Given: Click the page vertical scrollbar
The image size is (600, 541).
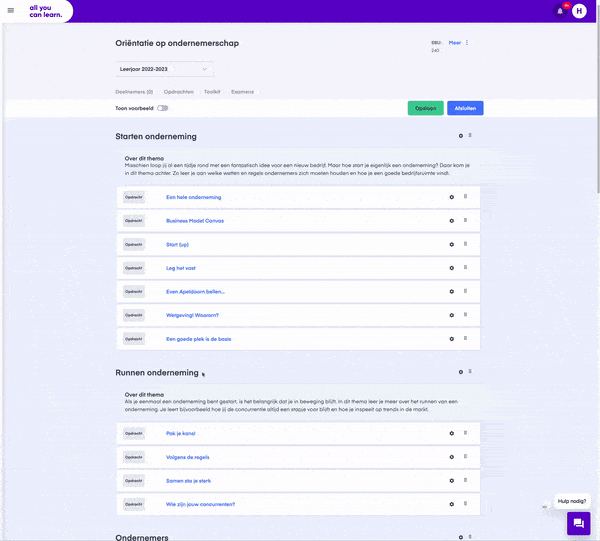Looking at the screenshot, I should [598, 107].
